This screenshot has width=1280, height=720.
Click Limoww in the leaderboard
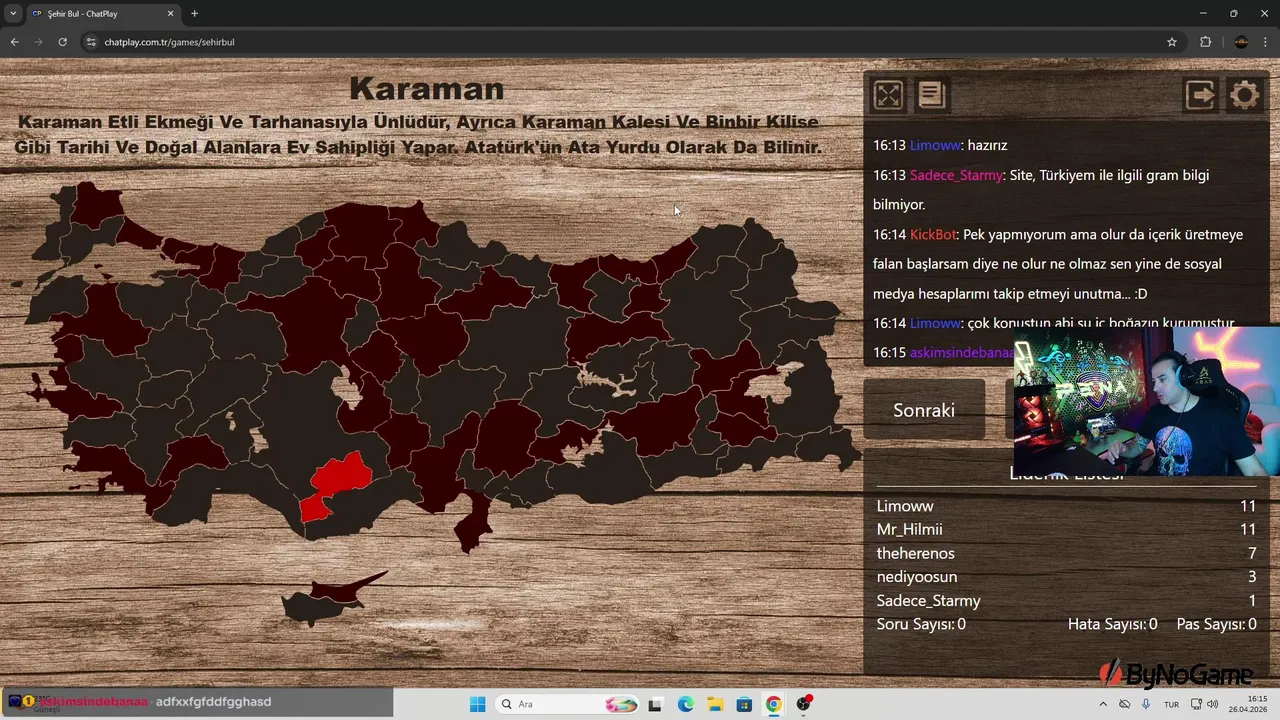coord(905,506)
